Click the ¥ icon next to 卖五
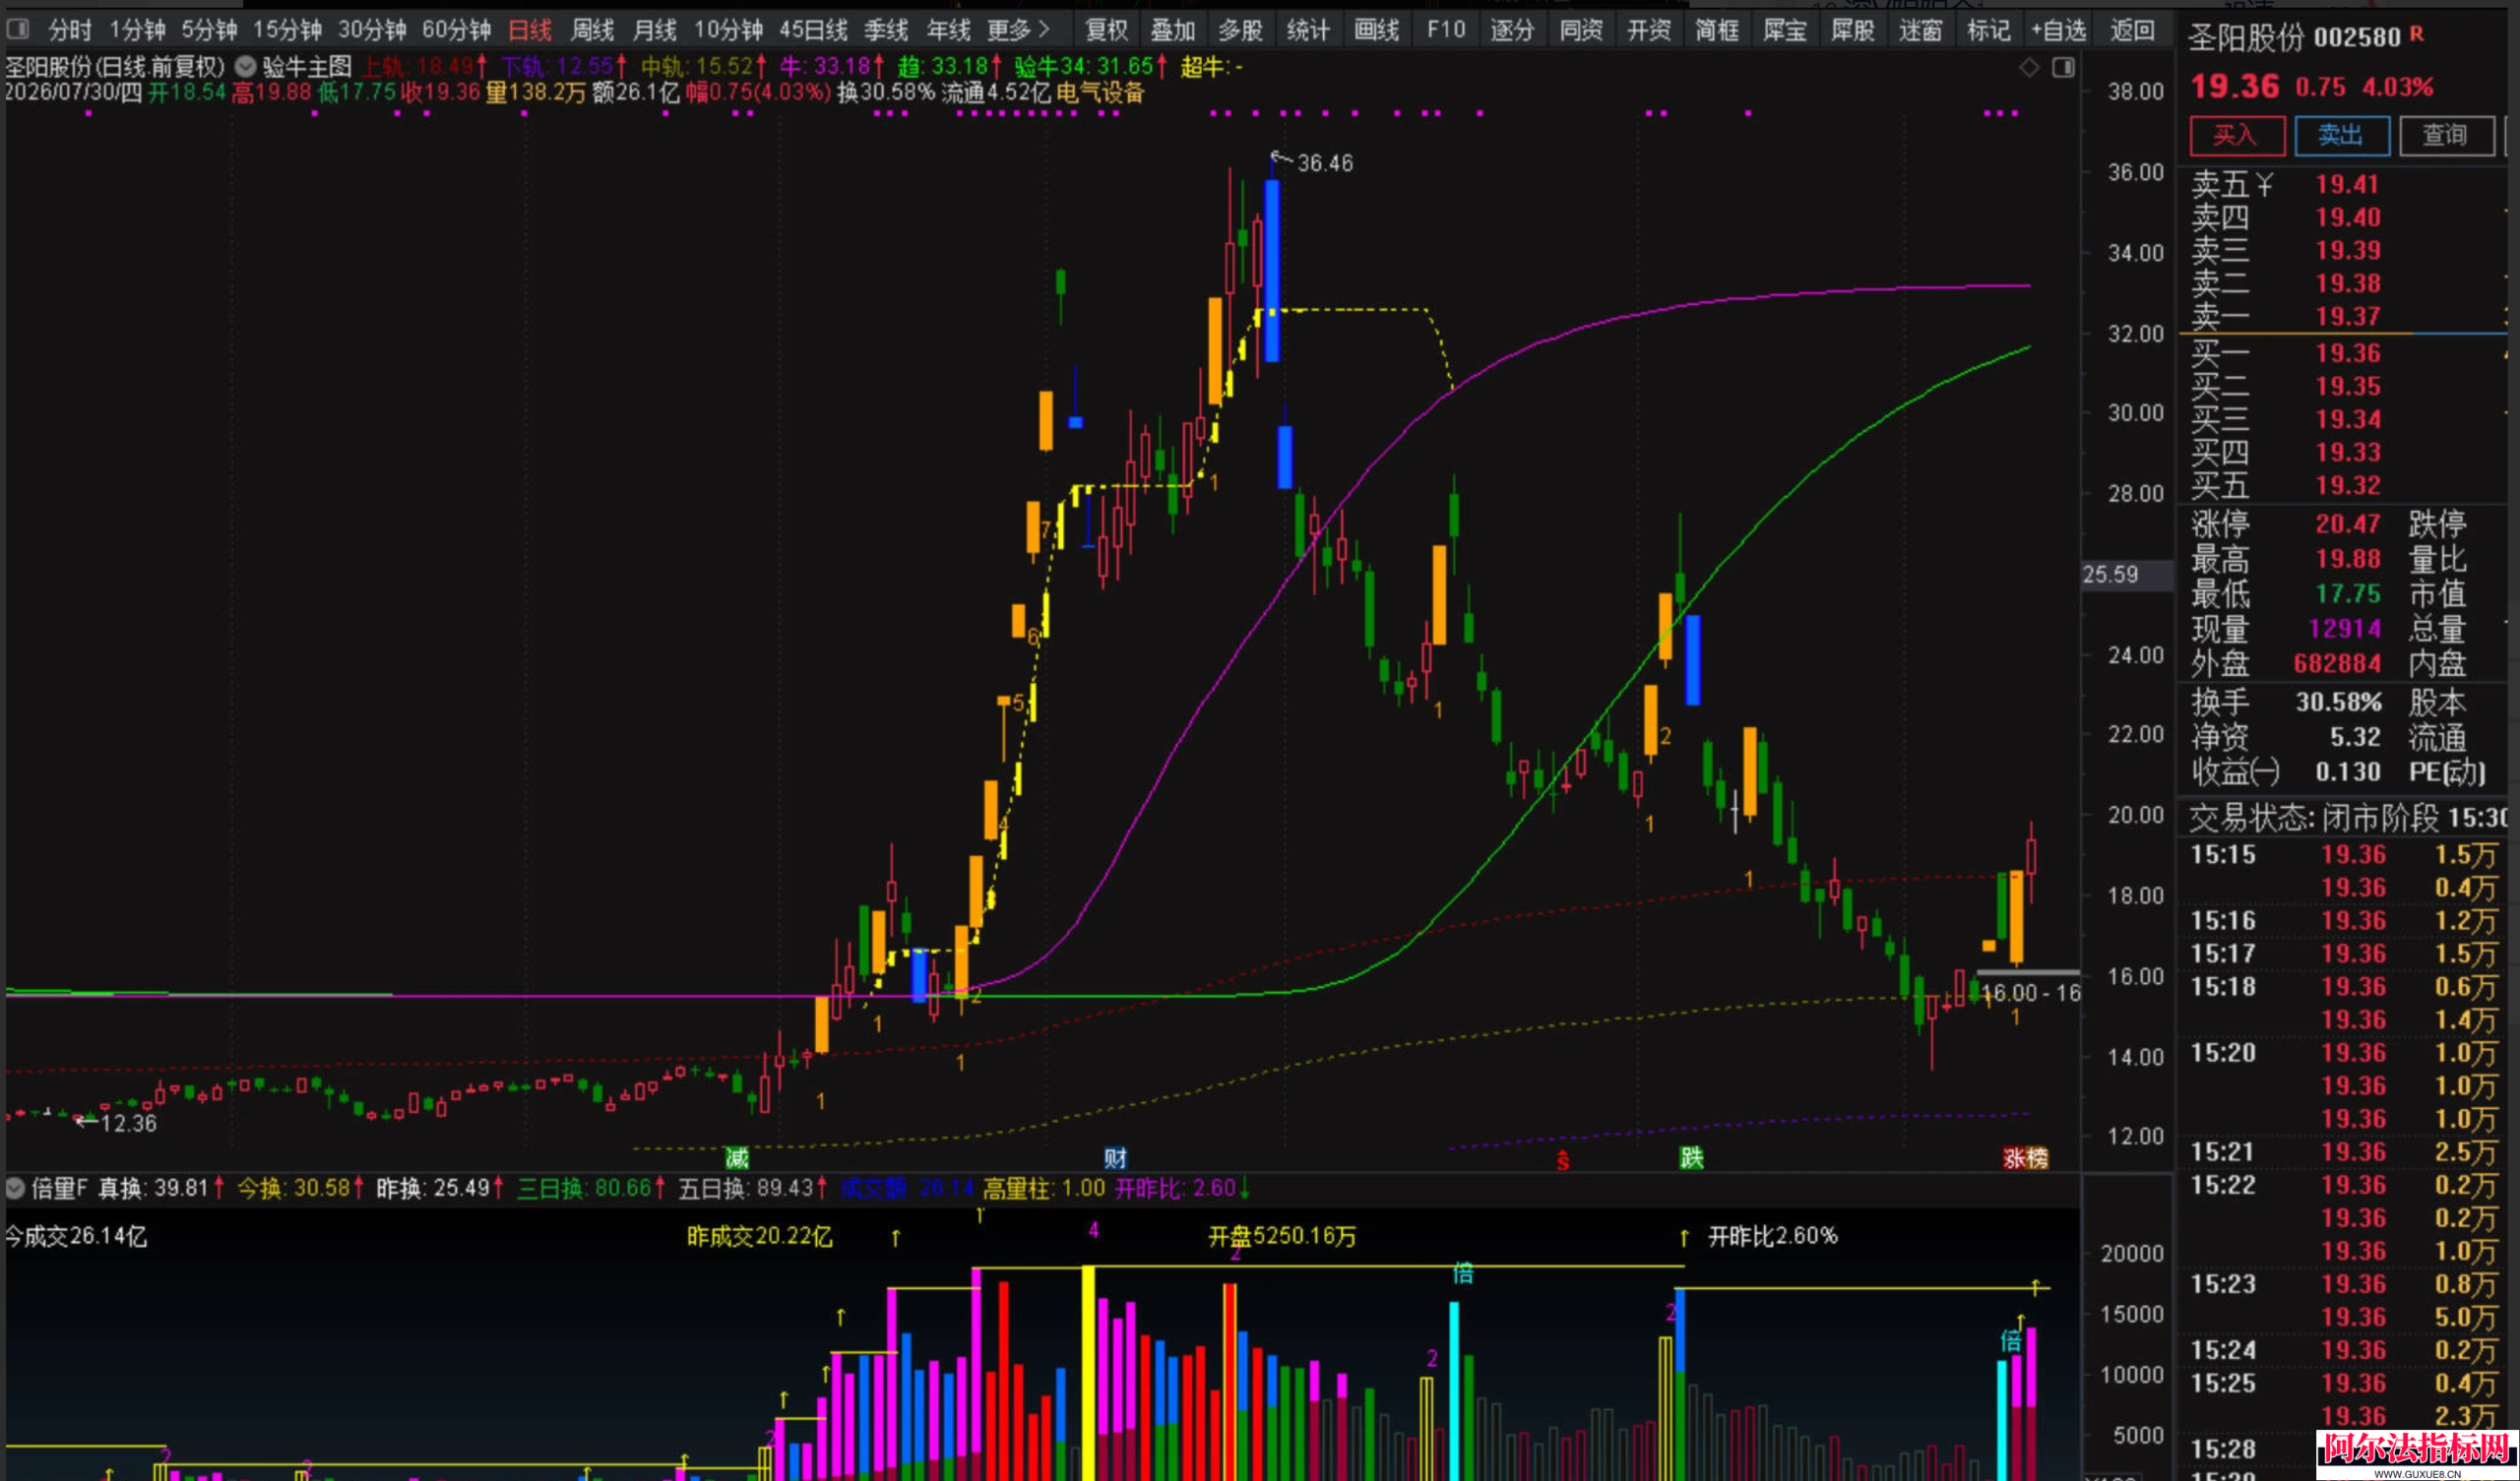2520x1481 pixels. click(x=2265, y=184)
